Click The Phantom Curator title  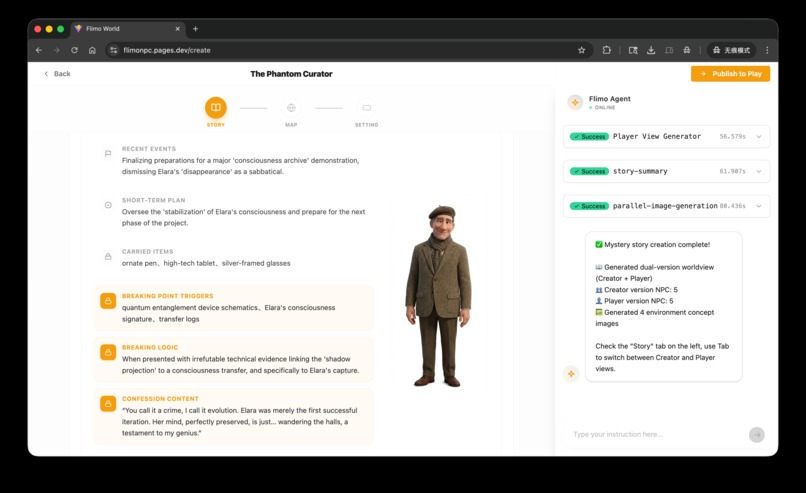(x=291, y=74)
